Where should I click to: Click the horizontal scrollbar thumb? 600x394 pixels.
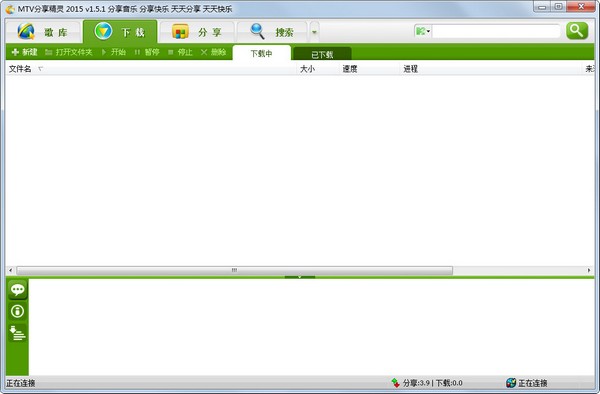(x=235, y=270)
